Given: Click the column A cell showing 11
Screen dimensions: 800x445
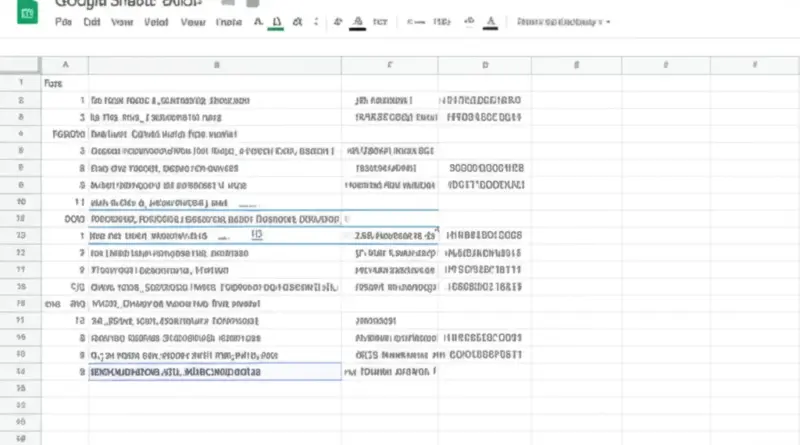Looking at the screenshot, I should [65, 202].
